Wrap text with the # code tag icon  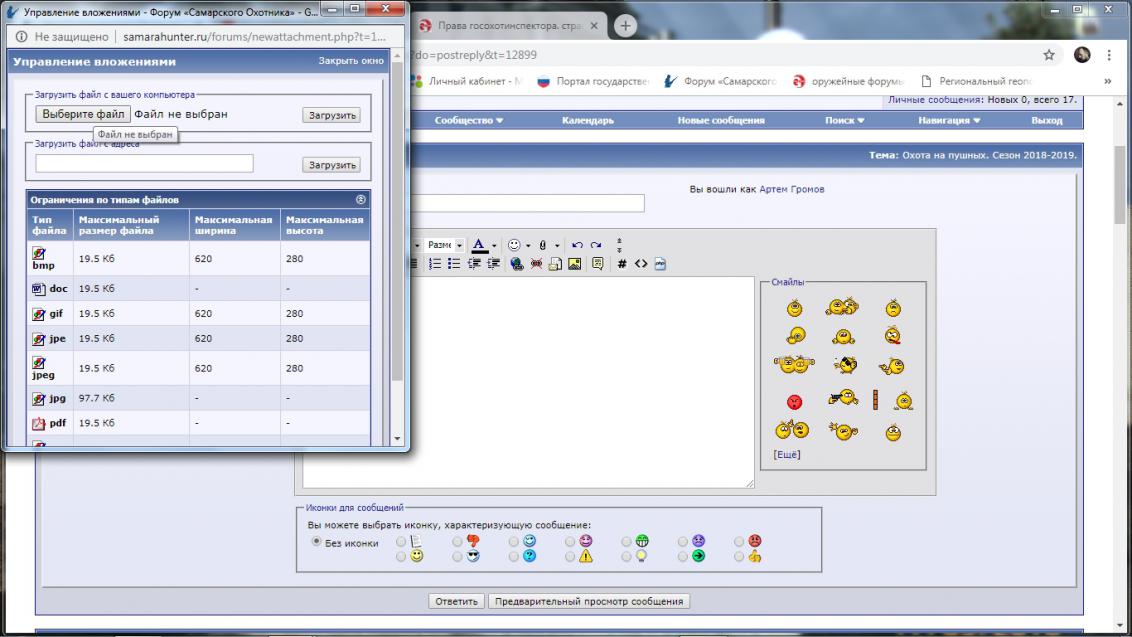click(x=621, y=264)
